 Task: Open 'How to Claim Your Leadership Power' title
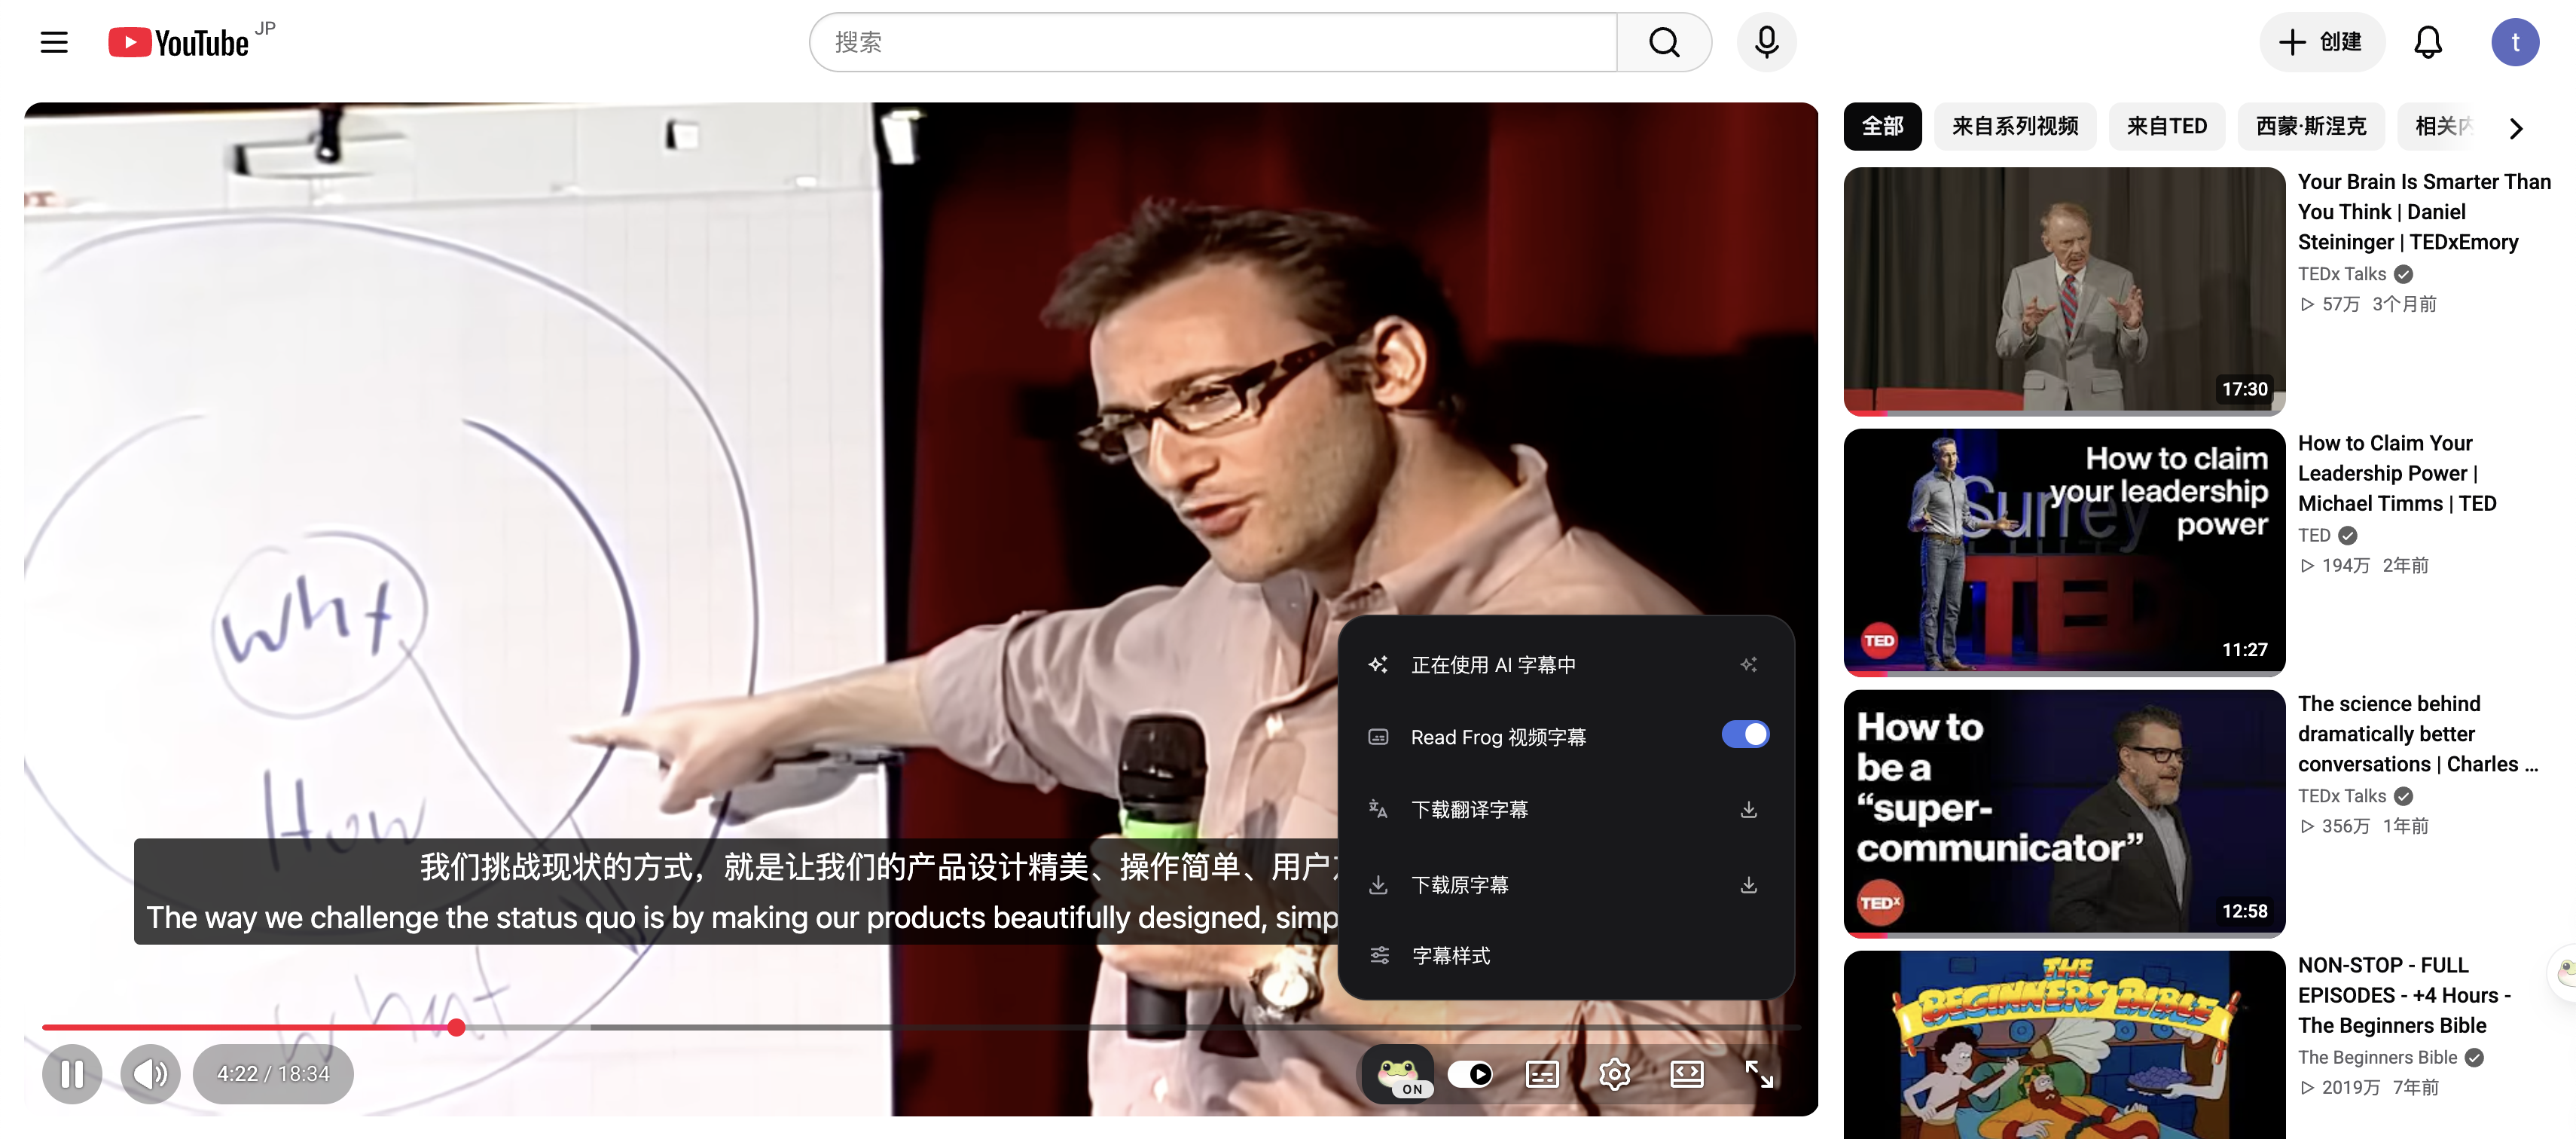(x=2396, y=473)
